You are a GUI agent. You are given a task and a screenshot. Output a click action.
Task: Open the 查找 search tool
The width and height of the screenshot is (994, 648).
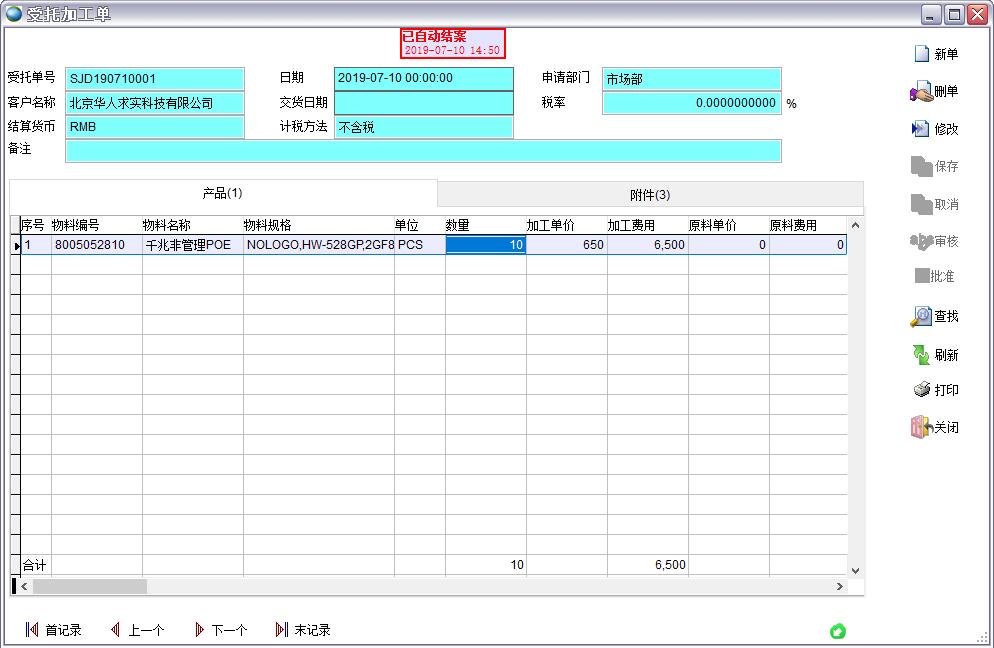pyautogui.click(x=921, y=317)
